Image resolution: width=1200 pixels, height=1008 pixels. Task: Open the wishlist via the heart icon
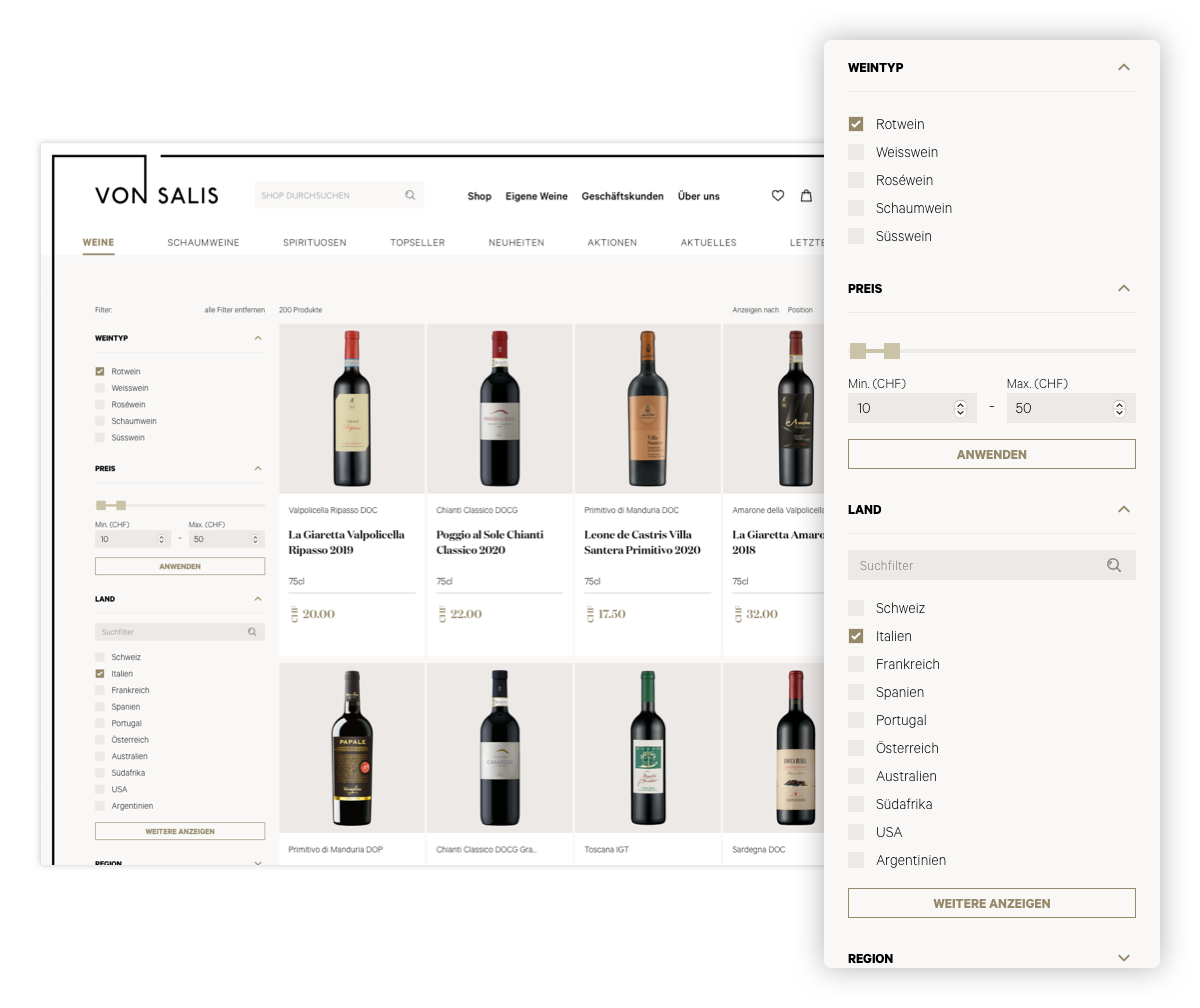[x=778, y=196]
